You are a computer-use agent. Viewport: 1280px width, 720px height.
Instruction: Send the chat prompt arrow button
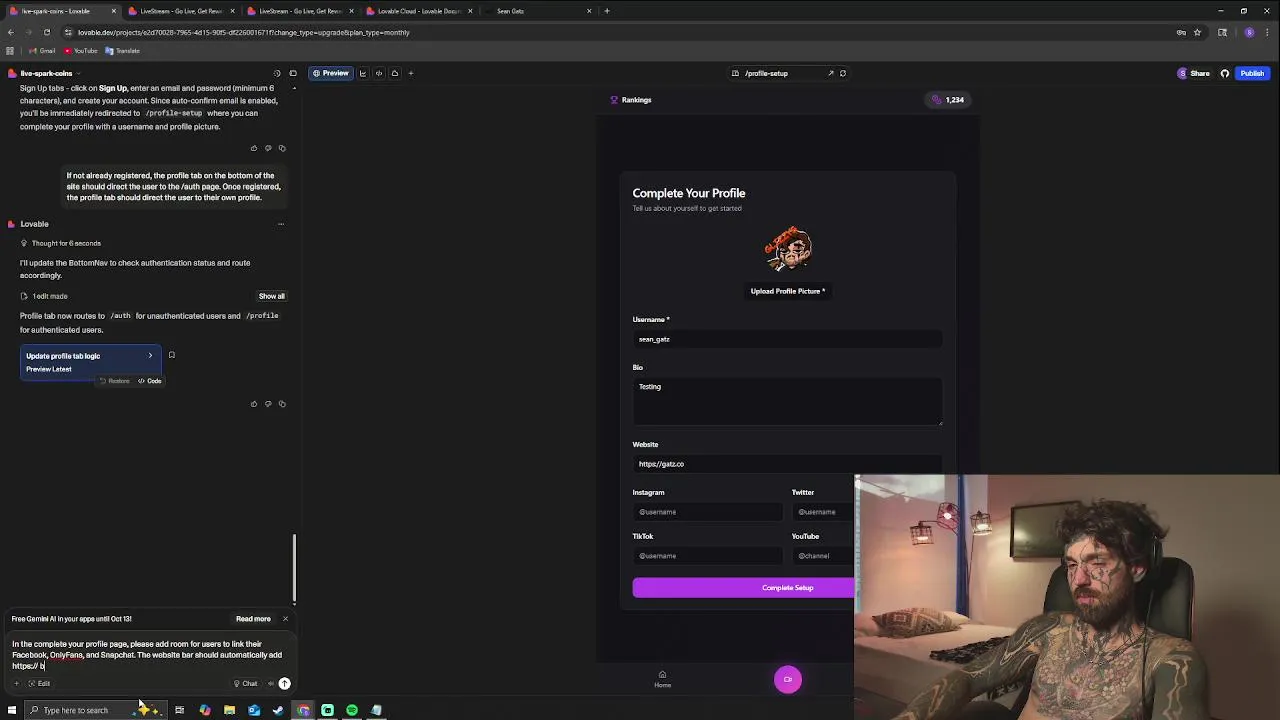click(284, 683)
